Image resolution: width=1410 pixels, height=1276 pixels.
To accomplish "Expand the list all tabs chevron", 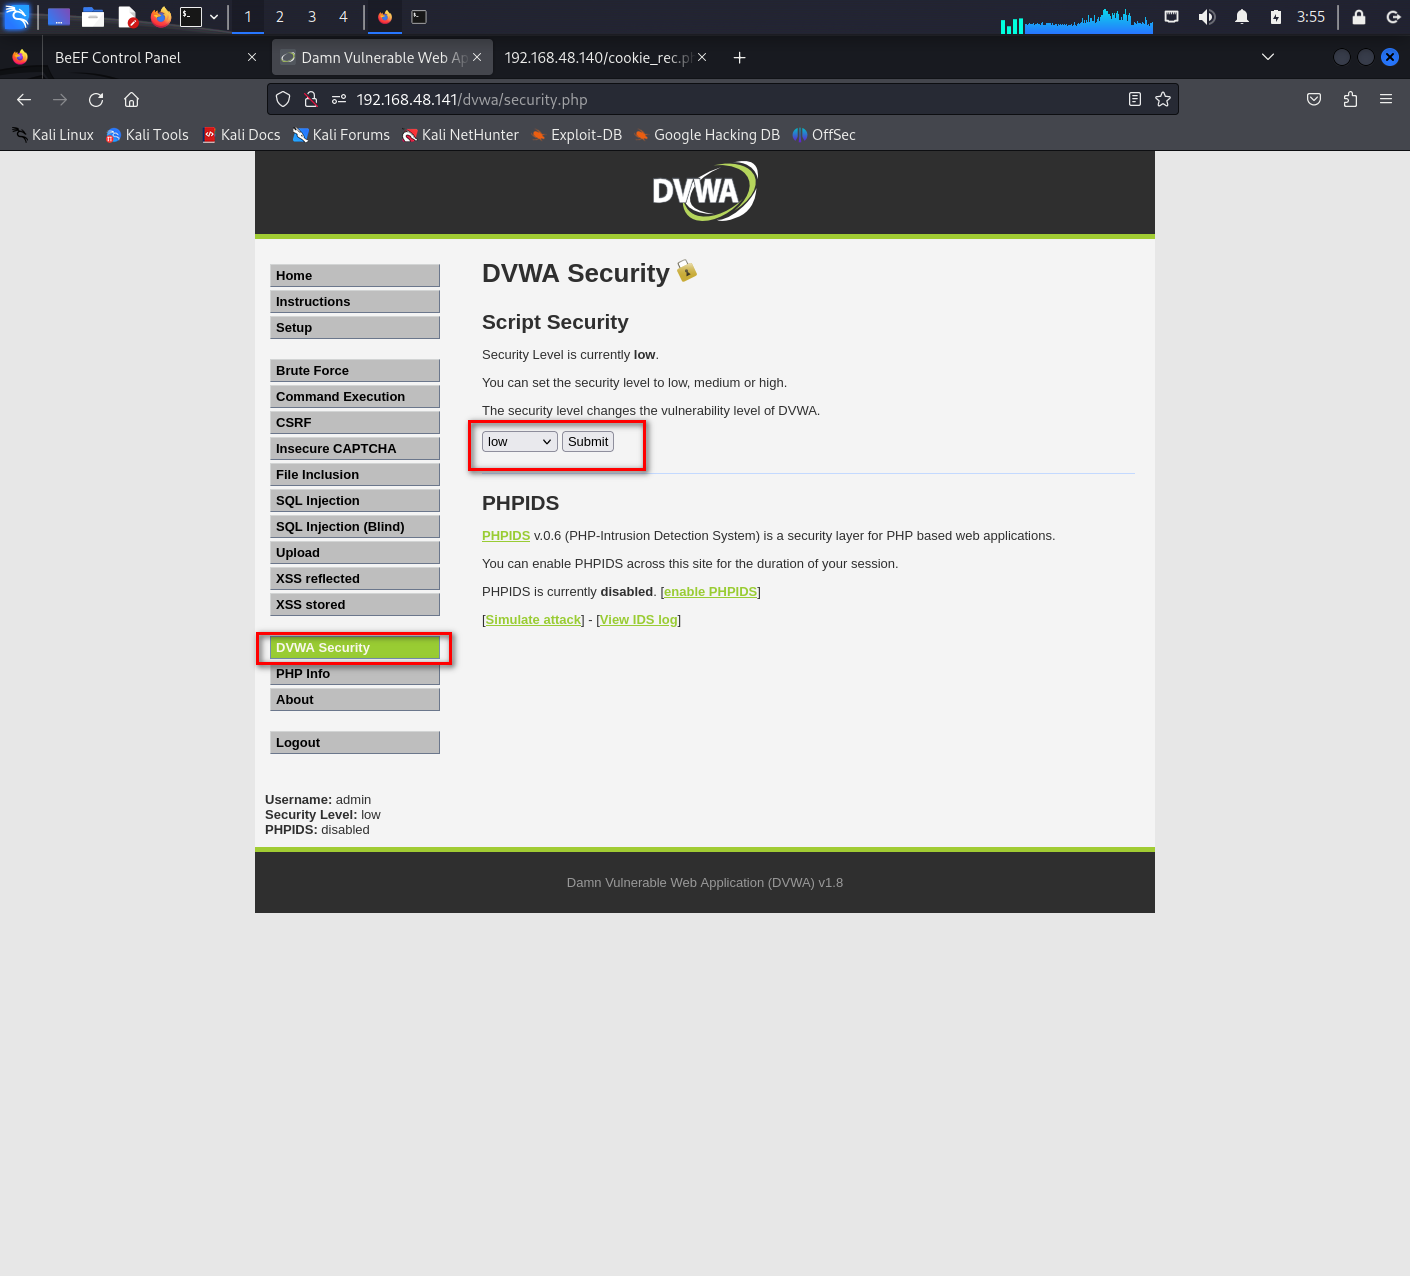I will pyautogui.click(x=1268, y=57).
